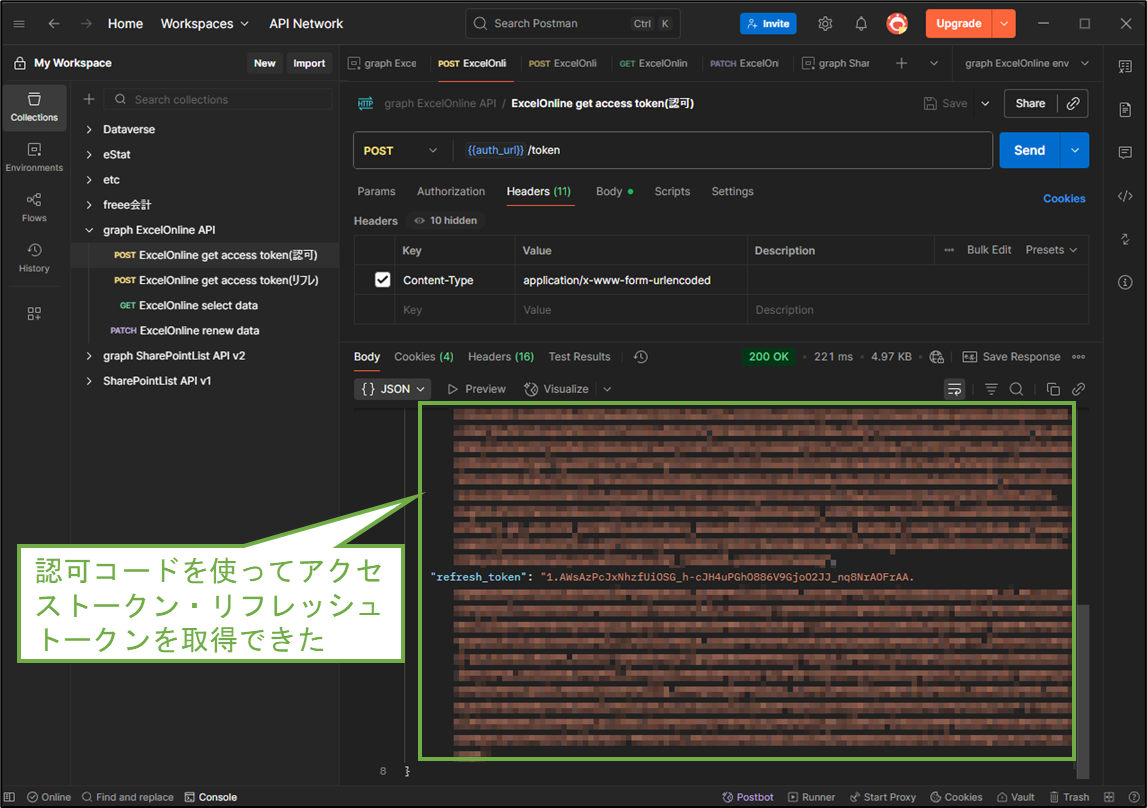
Task: Open response history clock icon
Action: [641, 357]
